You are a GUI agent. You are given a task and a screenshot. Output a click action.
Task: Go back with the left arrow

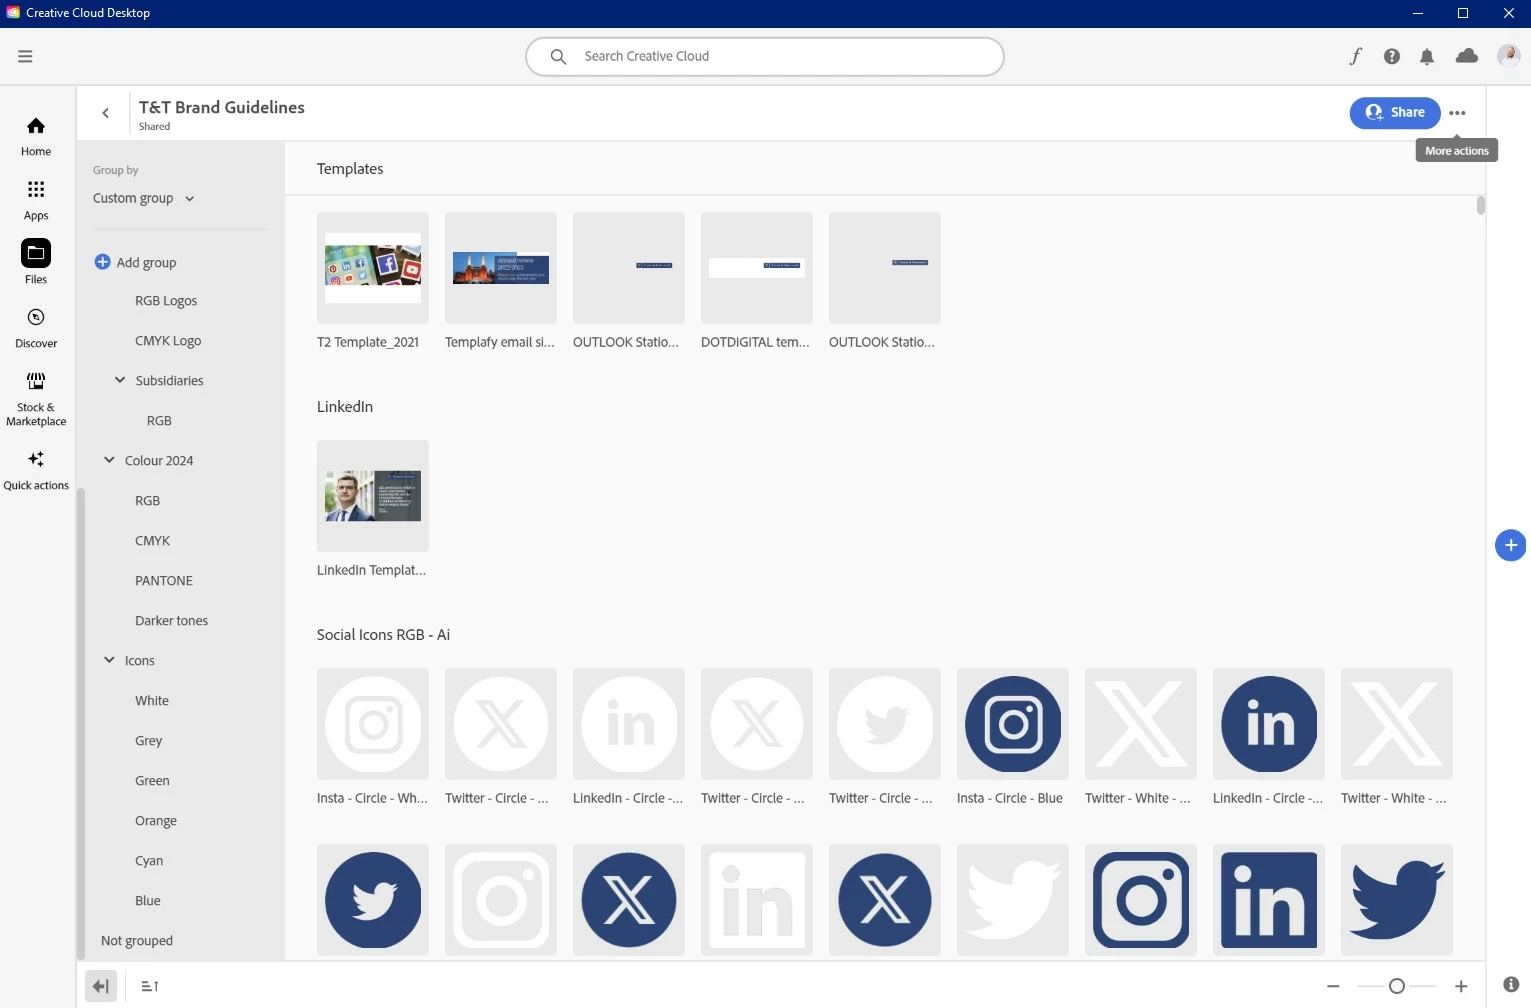coord(105,113)
